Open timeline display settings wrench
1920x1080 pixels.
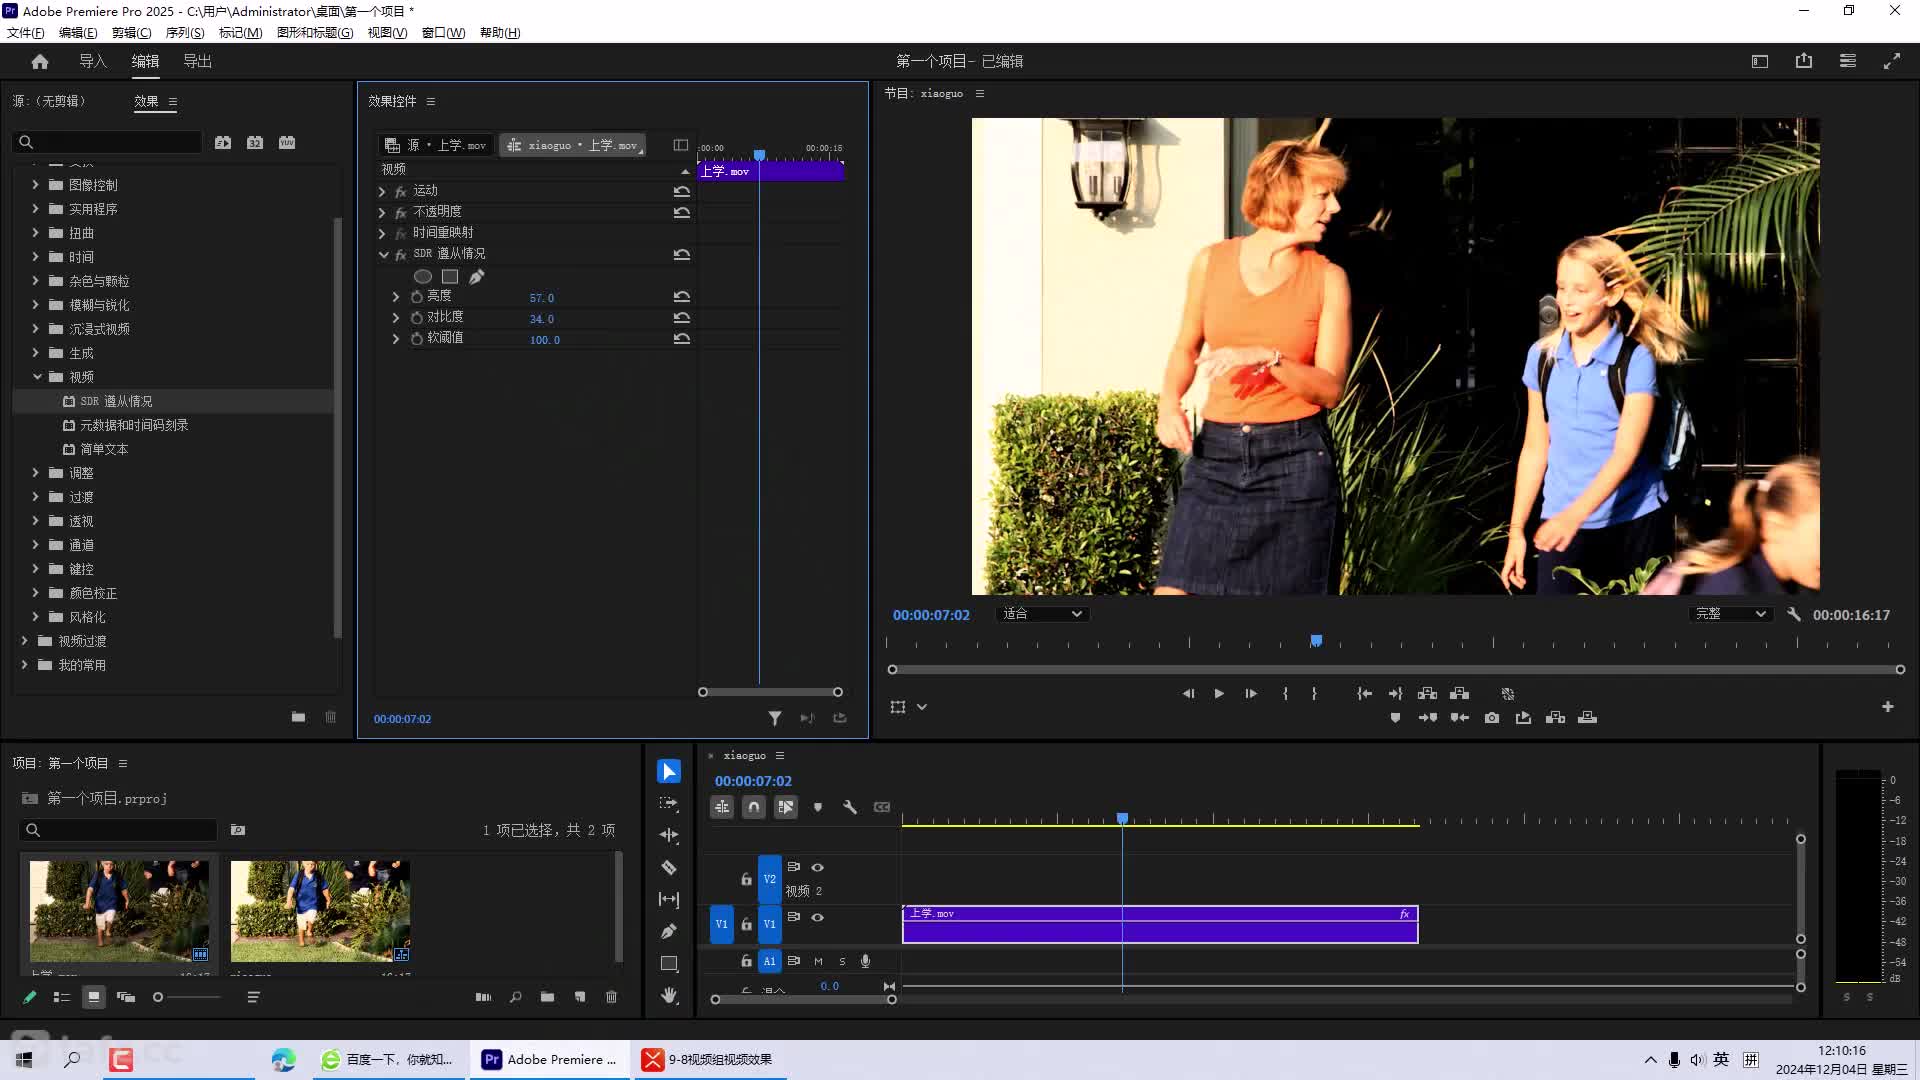click(850, 807)
